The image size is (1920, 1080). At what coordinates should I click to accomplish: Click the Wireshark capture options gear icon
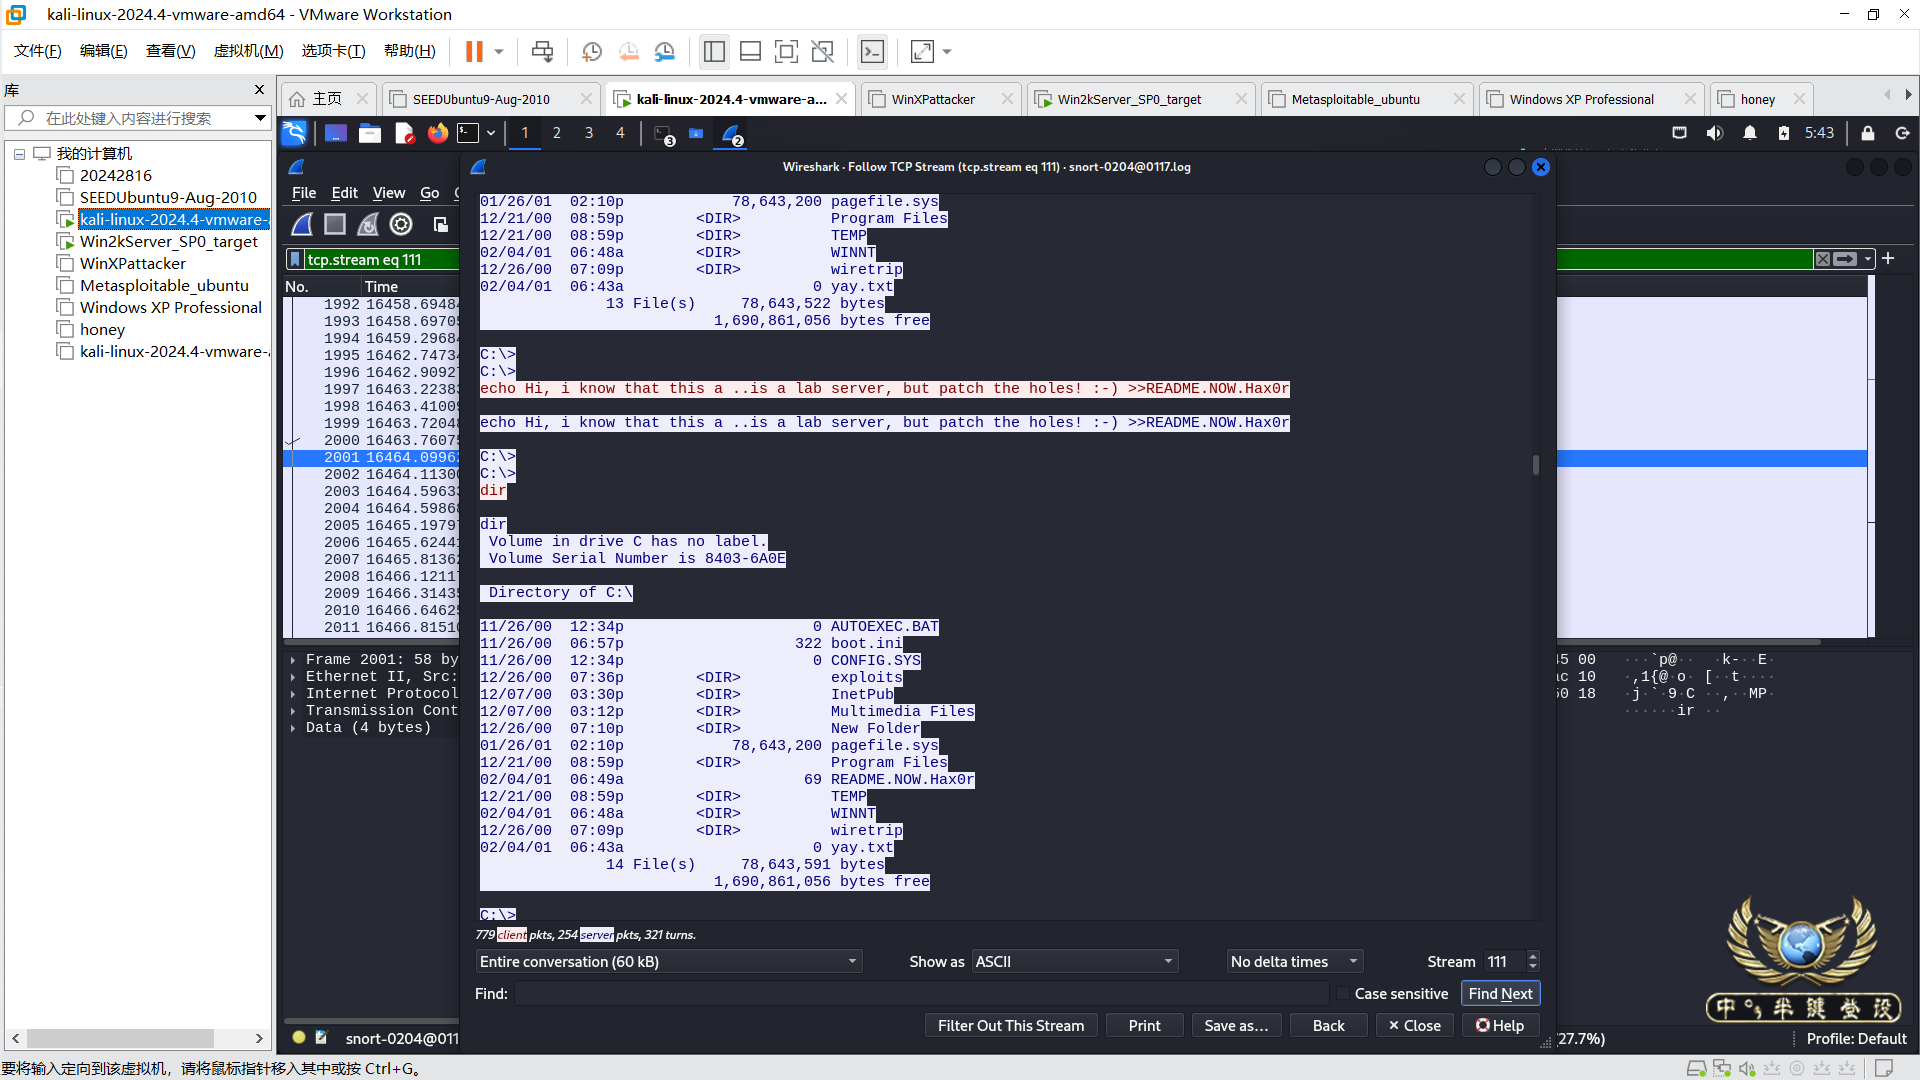click(401, 224)
